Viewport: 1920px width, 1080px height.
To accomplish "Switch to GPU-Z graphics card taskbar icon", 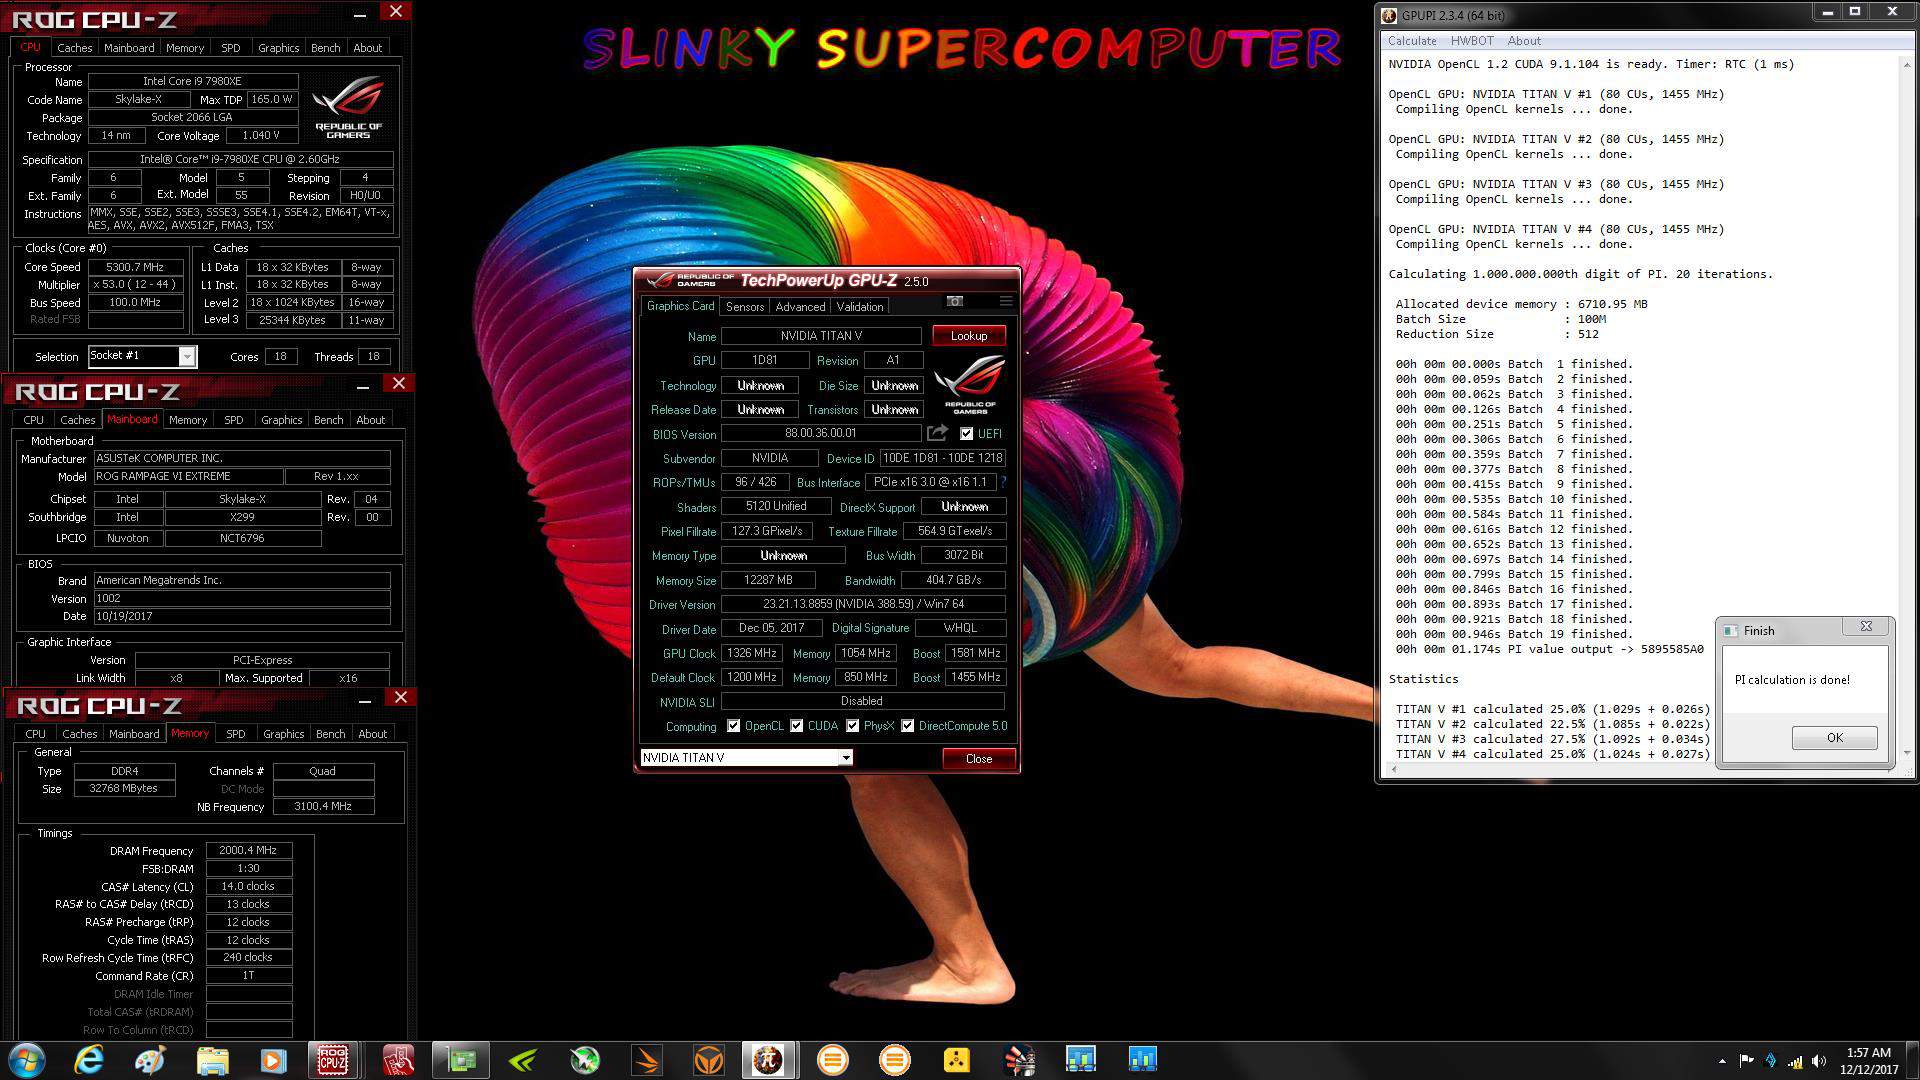I will click(461, 1060).
